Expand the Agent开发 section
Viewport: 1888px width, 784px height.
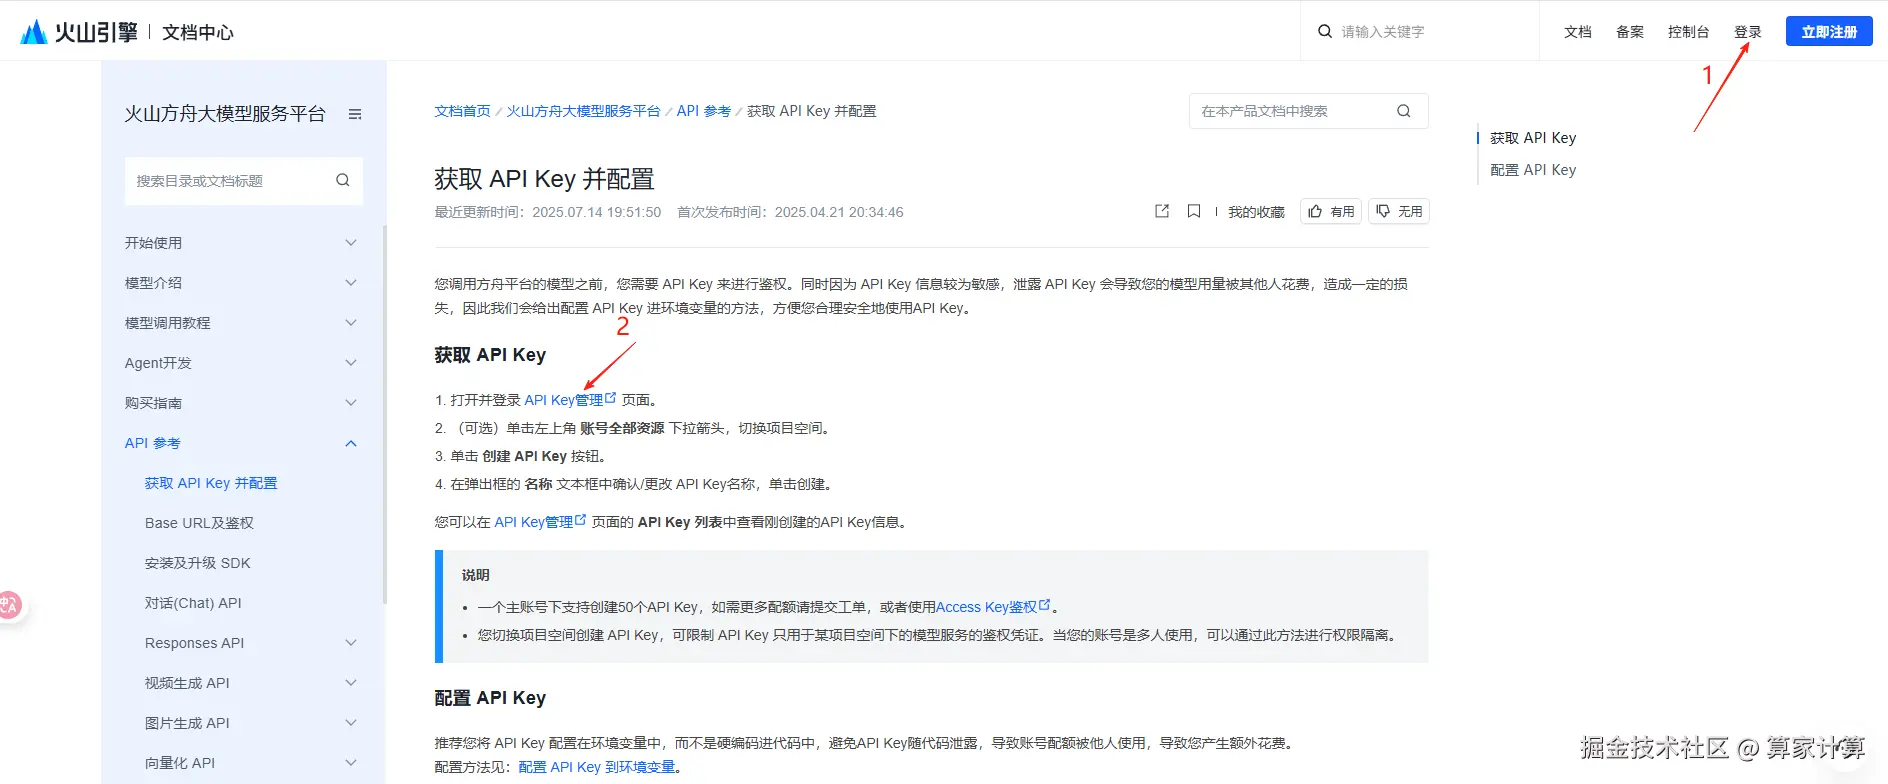point(351,363)
